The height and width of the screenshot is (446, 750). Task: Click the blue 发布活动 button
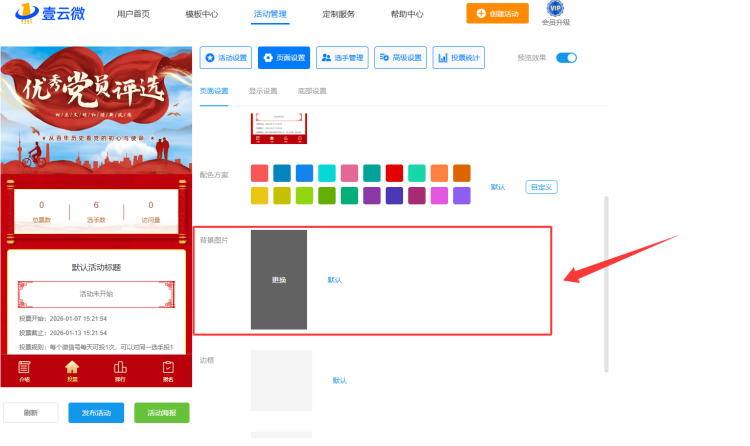pos(96,412)
